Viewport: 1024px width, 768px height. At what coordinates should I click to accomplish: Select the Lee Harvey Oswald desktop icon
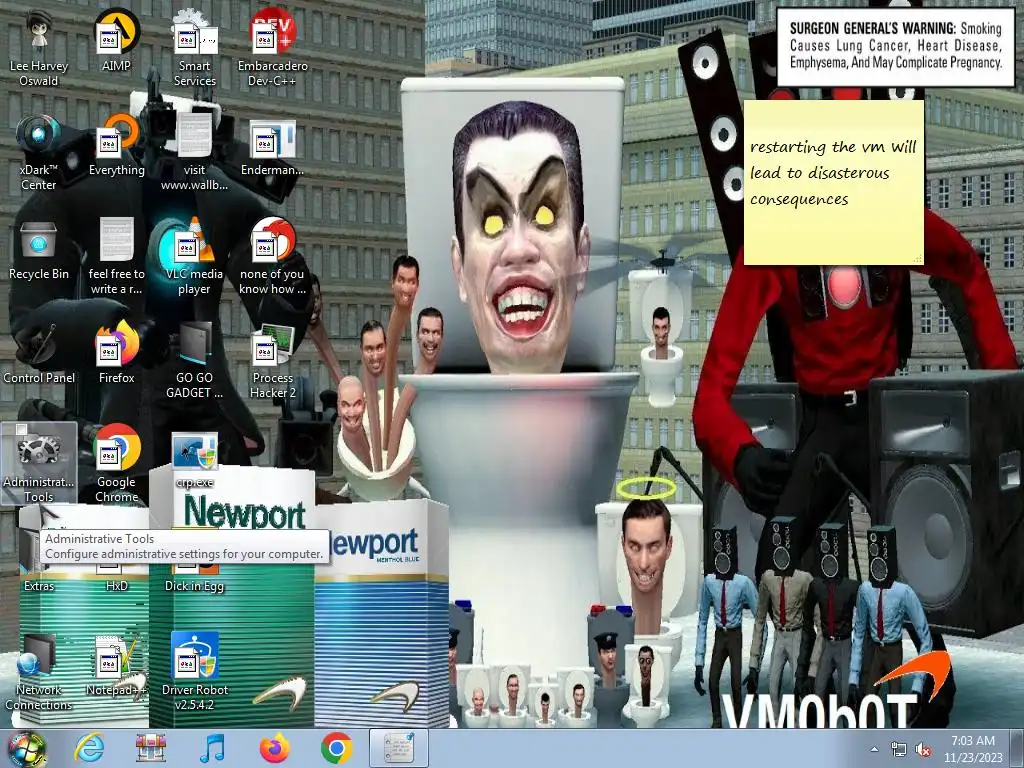coord(39,49)
